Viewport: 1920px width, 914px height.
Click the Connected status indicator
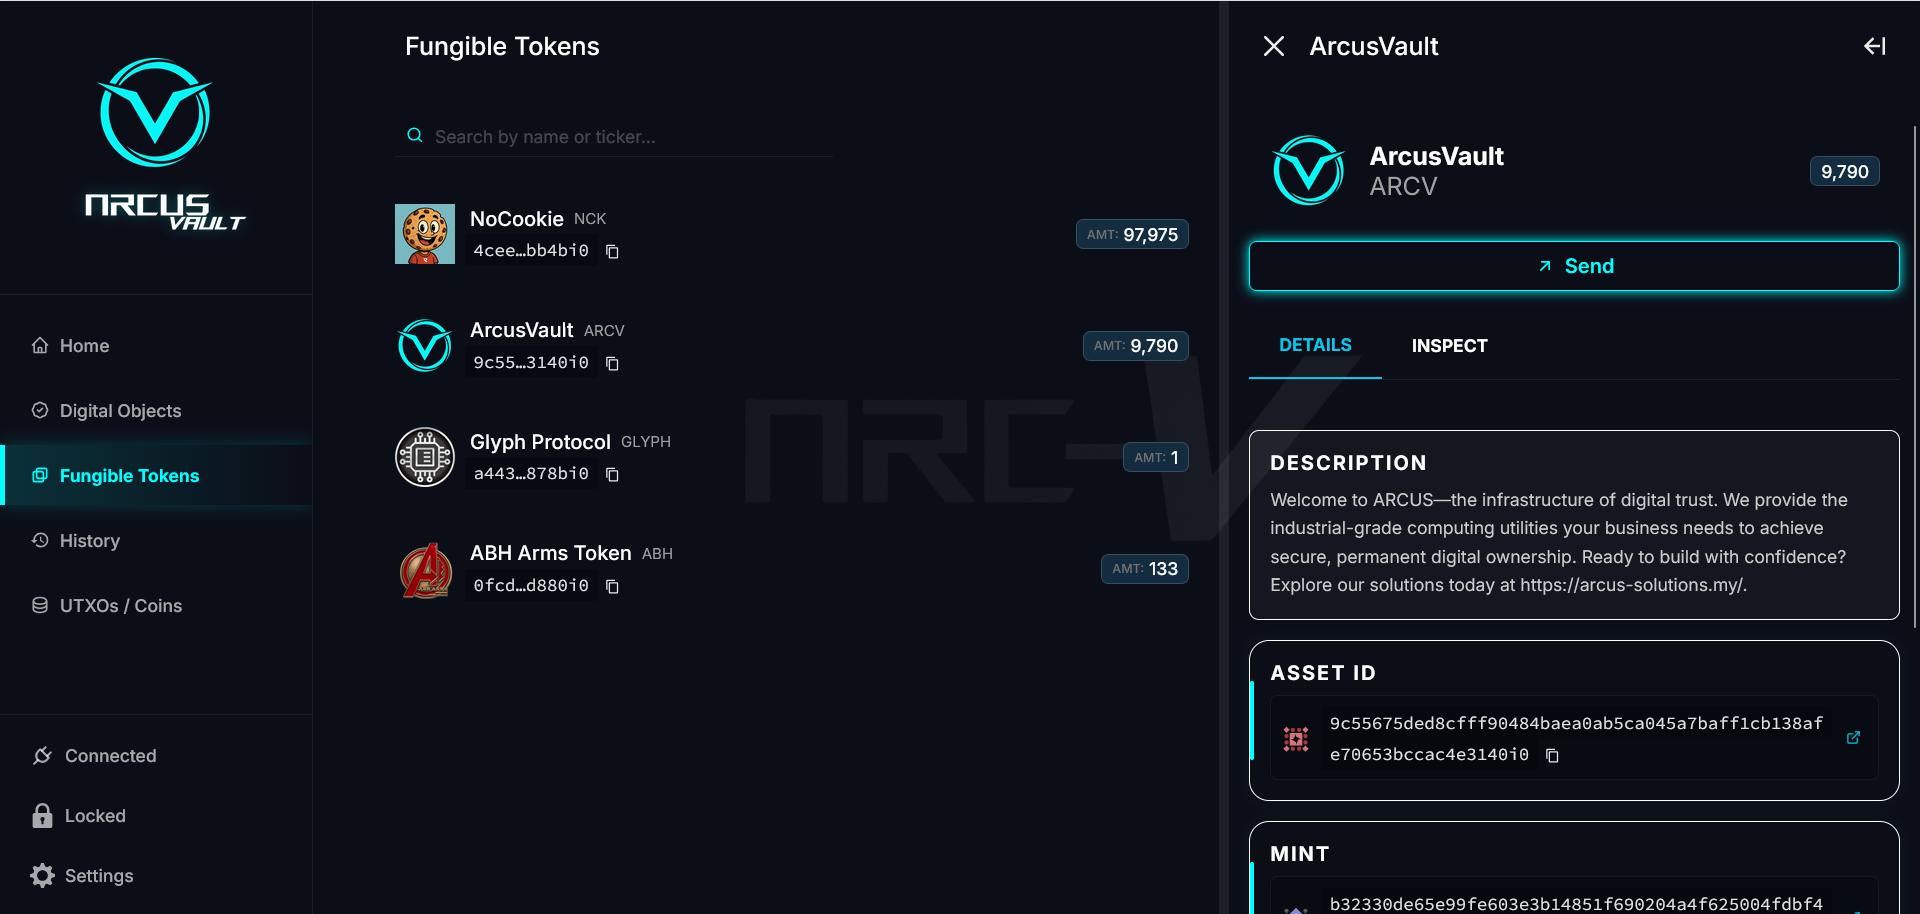coord(110,756)
